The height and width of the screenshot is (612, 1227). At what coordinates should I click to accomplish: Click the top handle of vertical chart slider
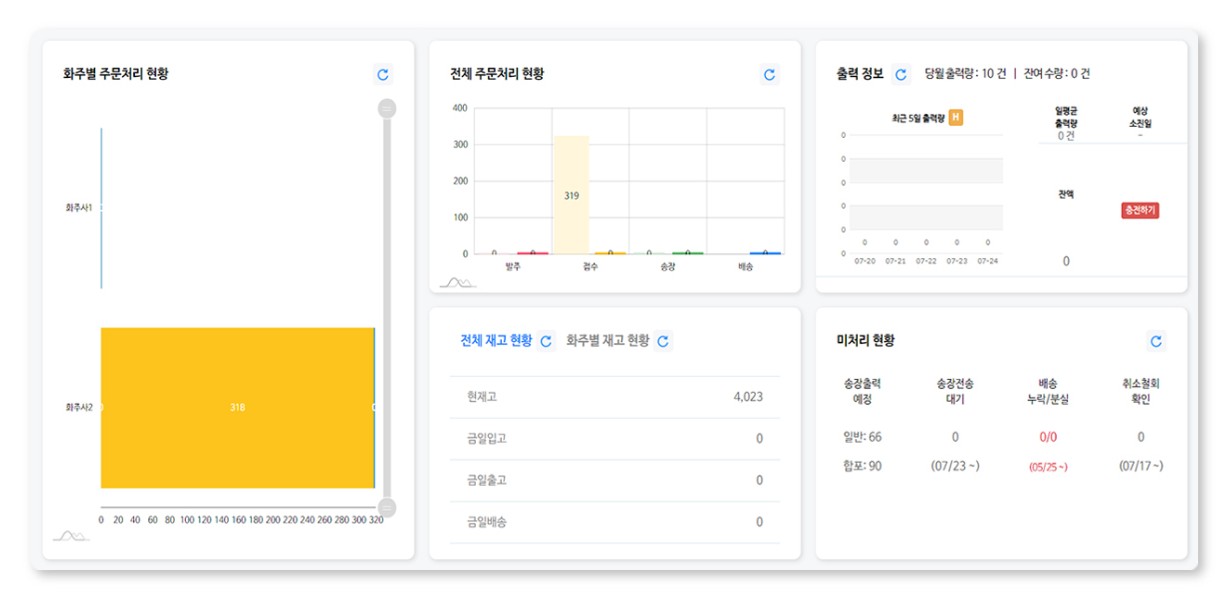[387, 108]
